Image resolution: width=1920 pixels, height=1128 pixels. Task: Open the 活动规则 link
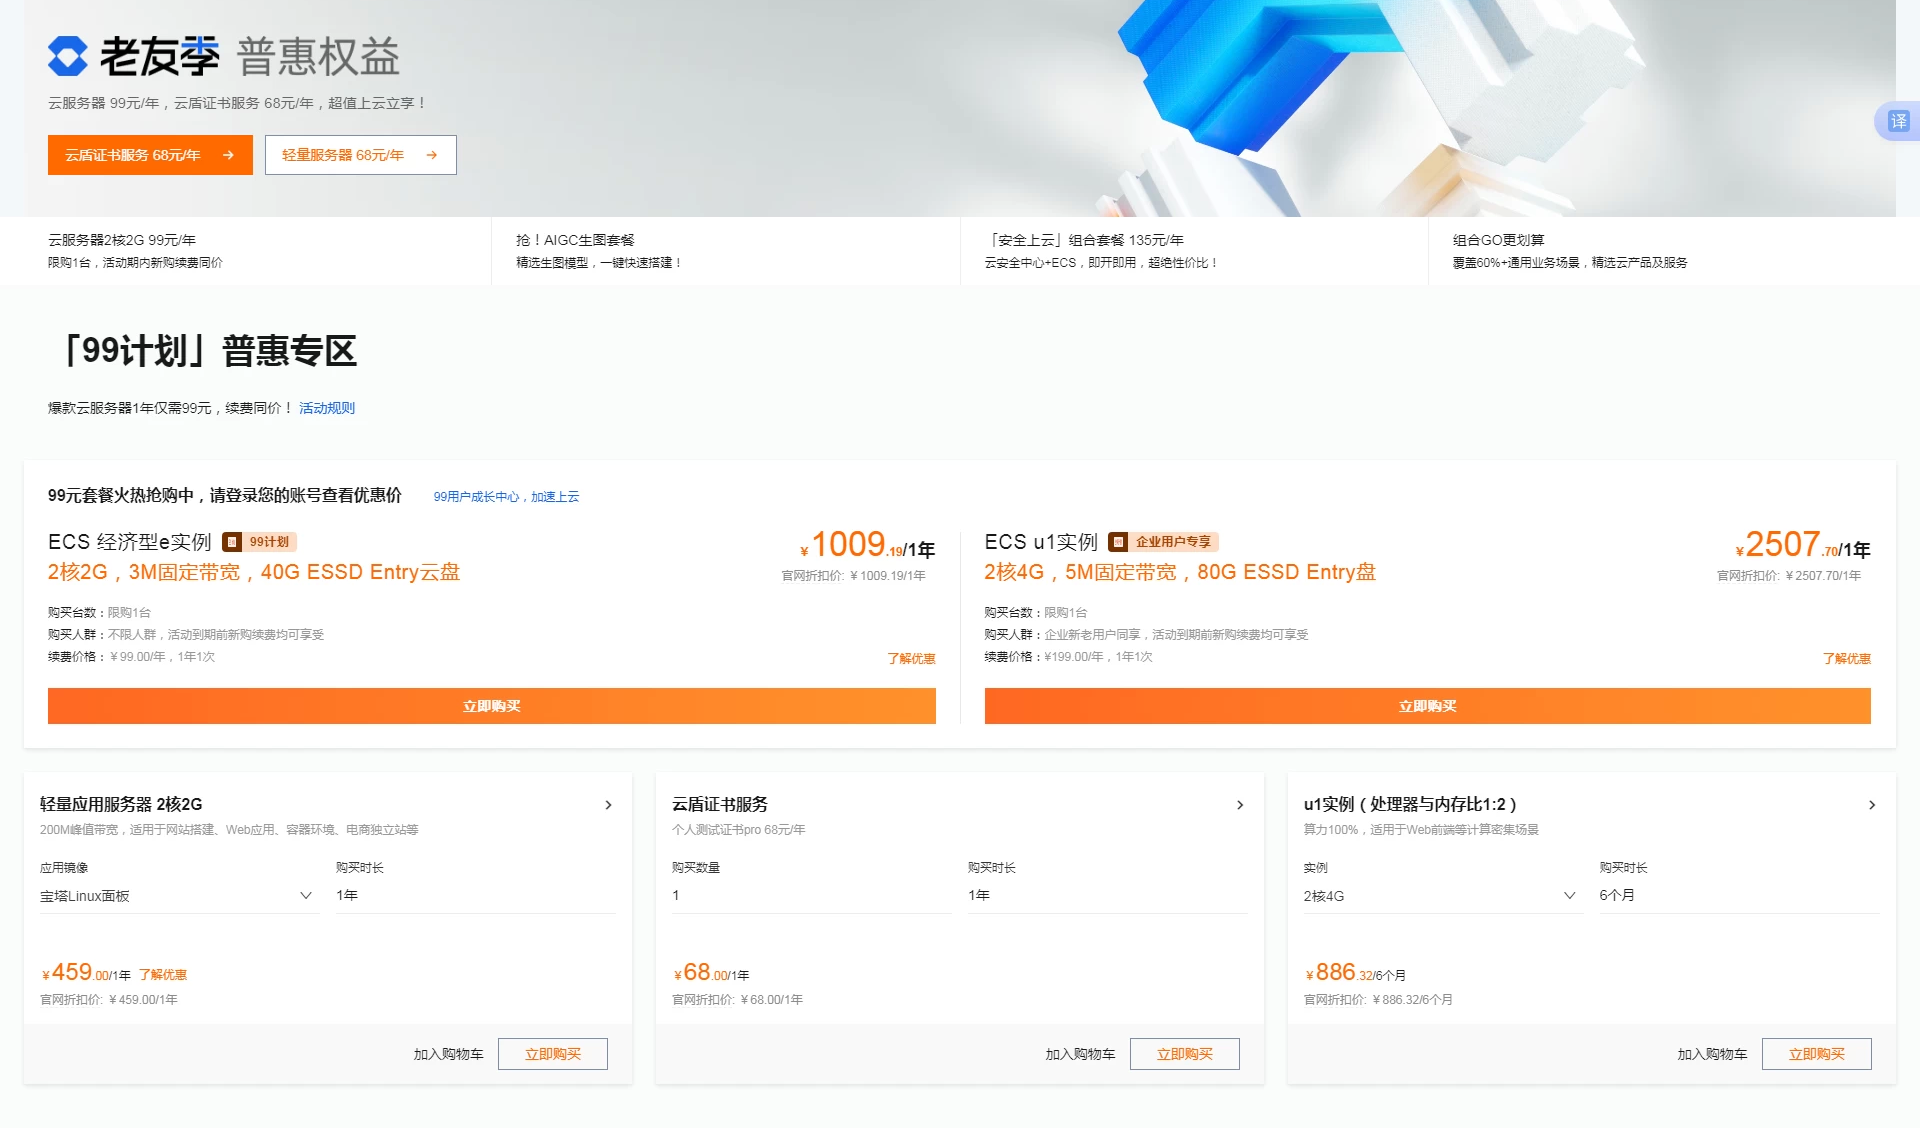(326, 408)
